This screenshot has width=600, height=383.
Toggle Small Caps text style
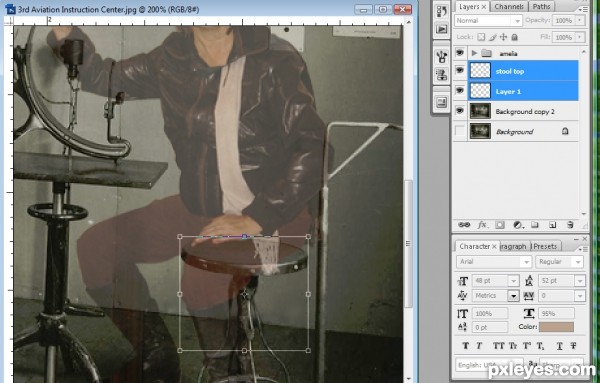point(513,346)
